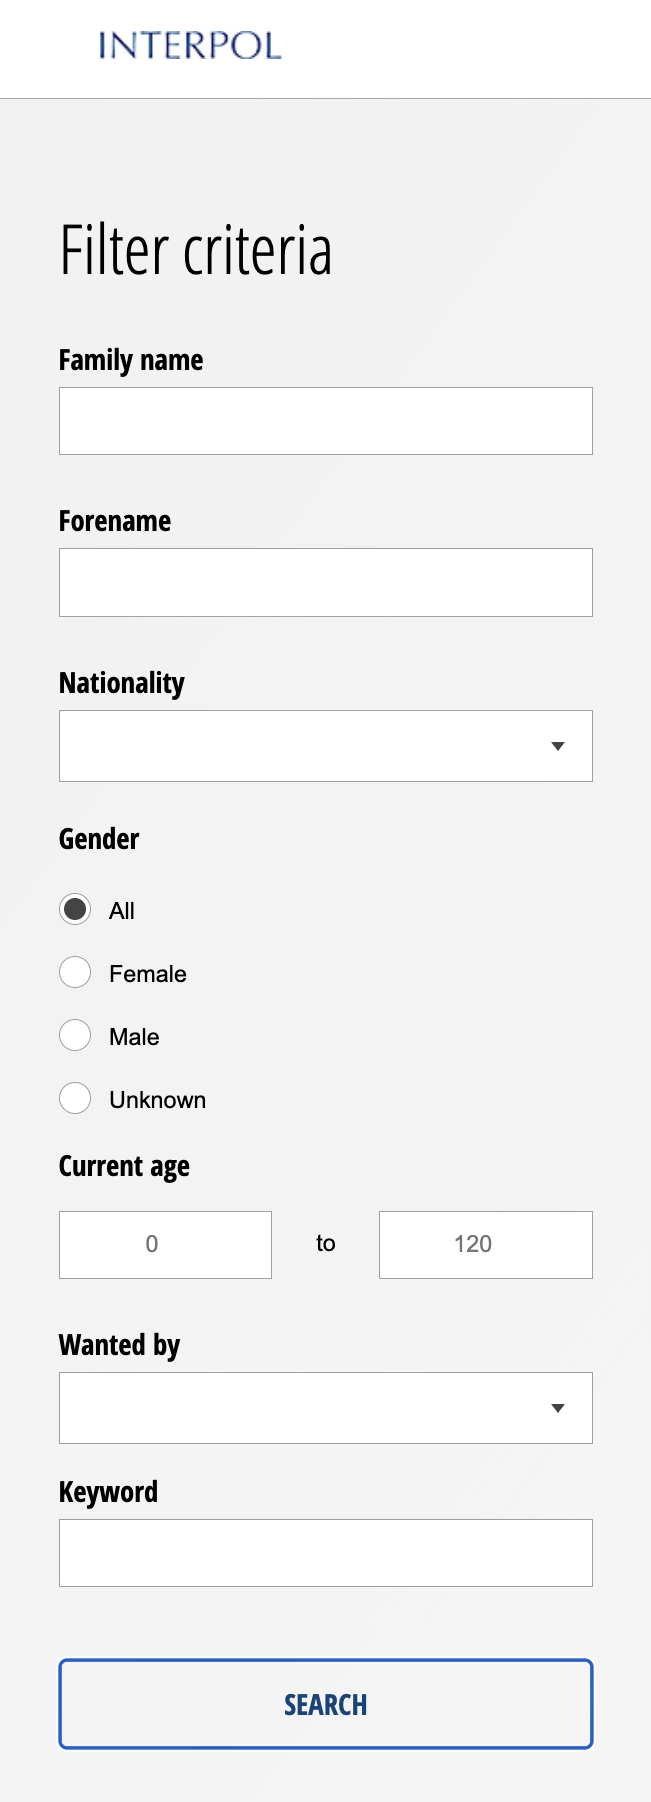Select the Unknown gender option
Image resolution: width=651 pixels, height=1802 pixels.
click(75, 1099)
